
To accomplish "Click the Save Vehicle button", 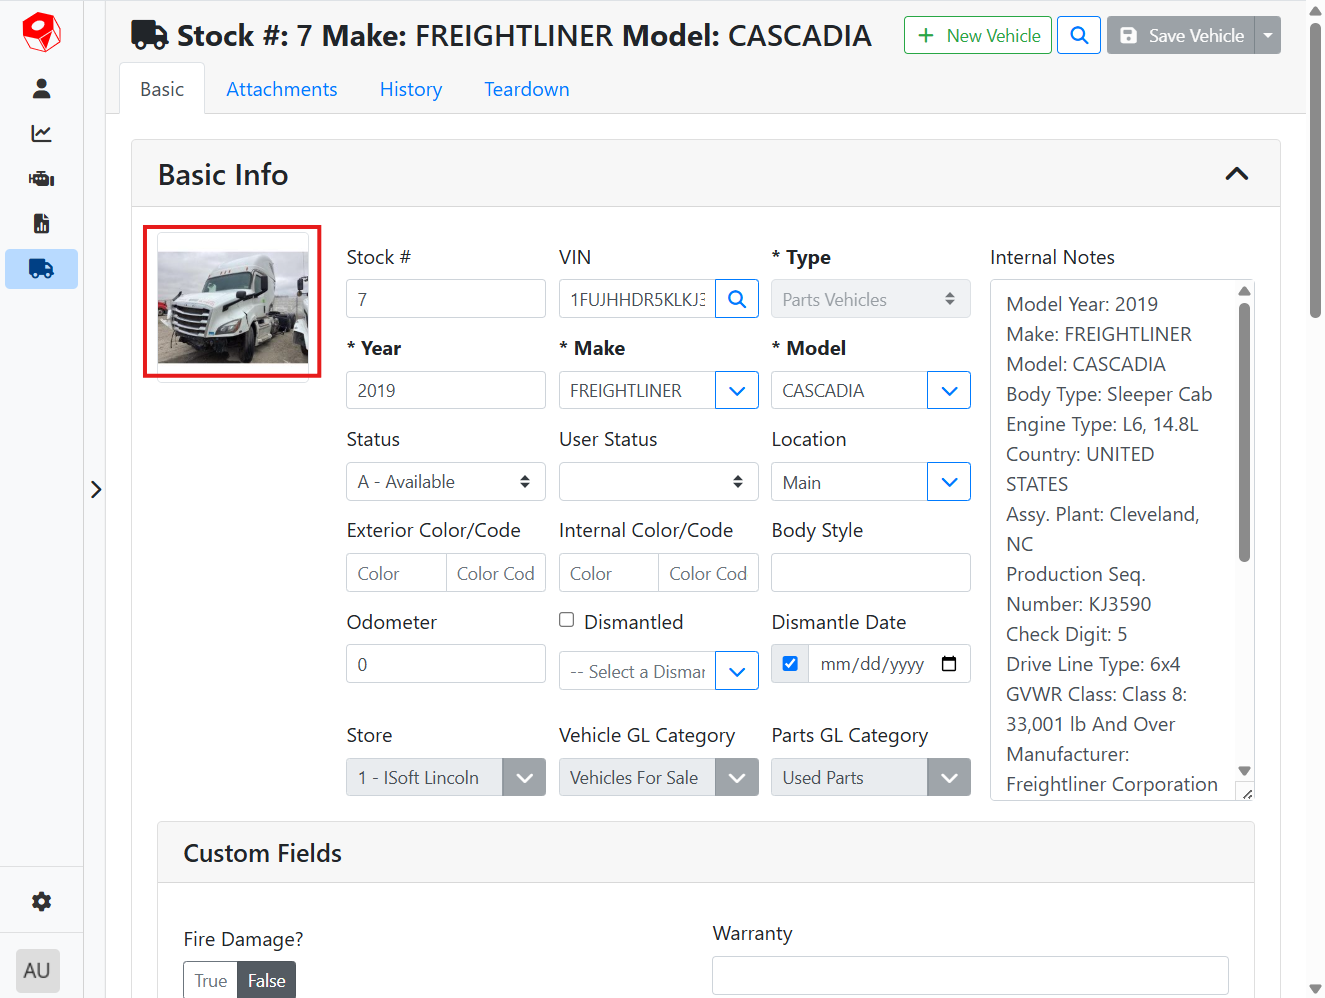I will click(1181, 35).
